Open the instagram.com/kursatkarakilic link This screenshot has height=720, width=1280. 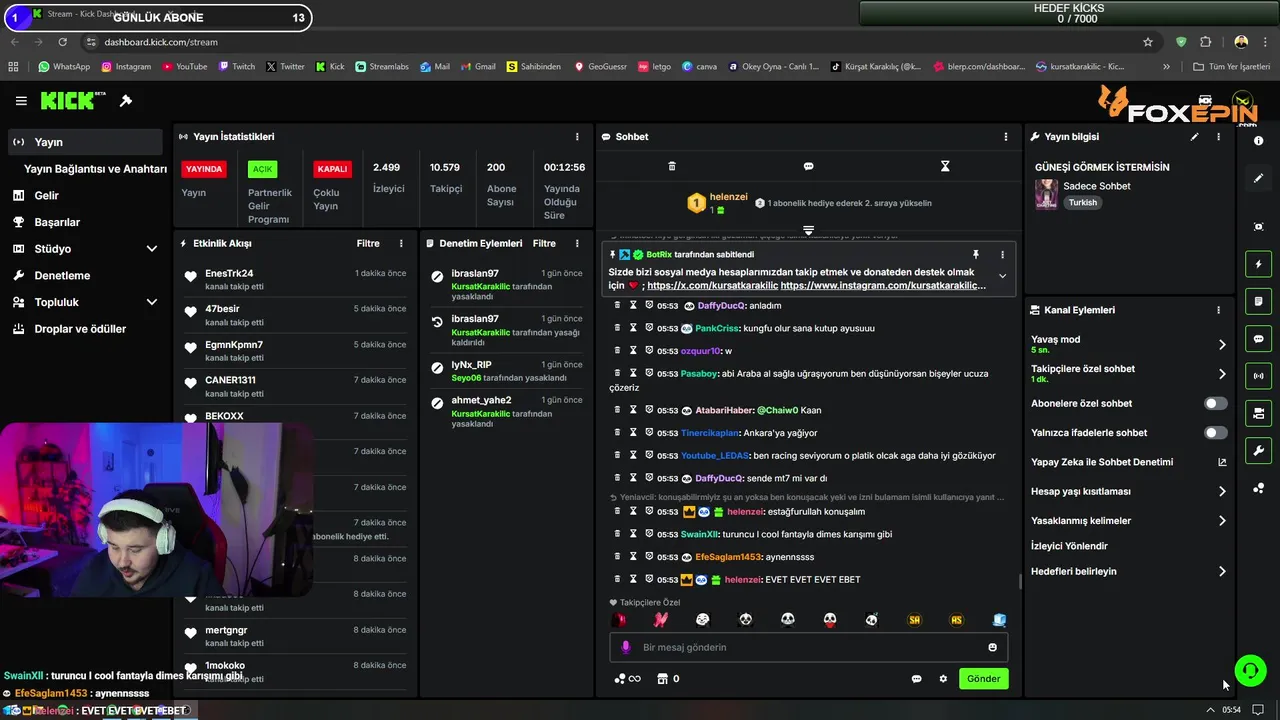(x=883, y=286)
